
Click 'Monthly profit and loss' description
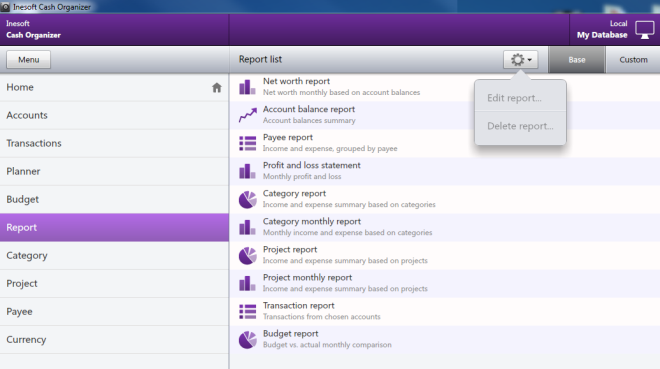pyautogui.click(x=302, y=176)
